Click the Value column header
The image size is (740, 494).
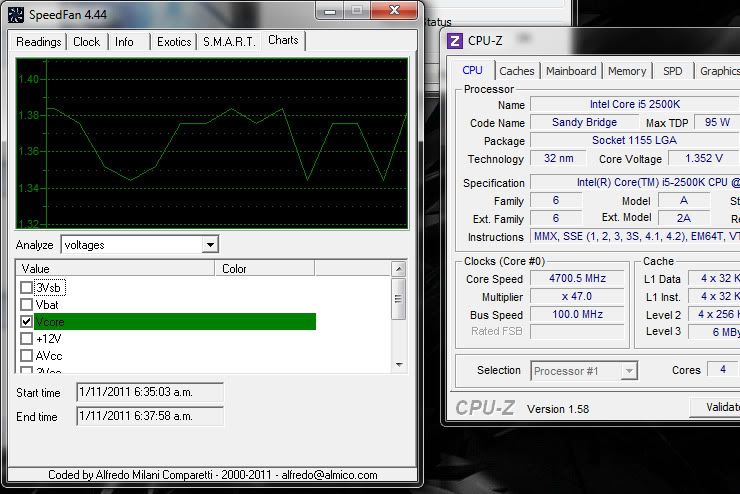115,268
